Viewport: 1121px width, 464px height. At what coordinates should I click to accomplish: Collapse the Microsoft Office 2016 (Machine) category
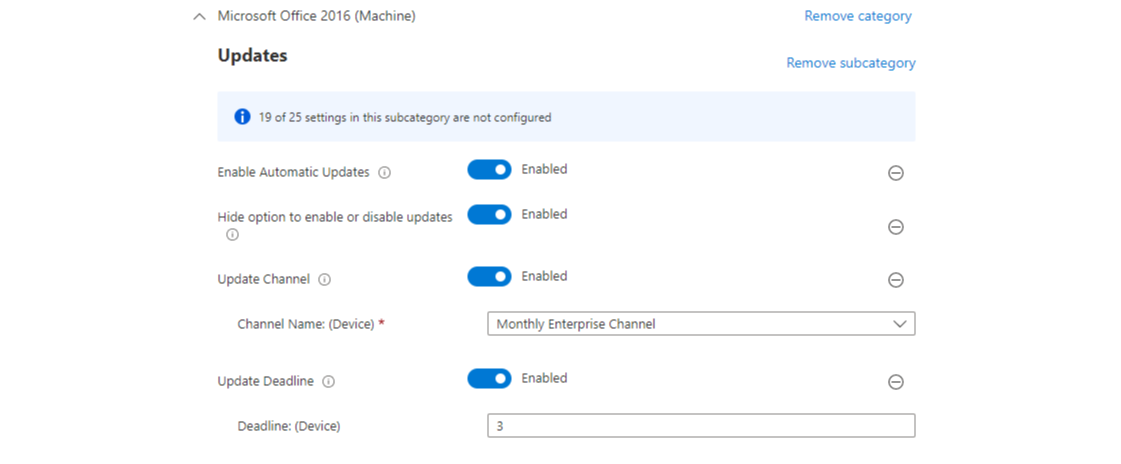coord(199,16)
